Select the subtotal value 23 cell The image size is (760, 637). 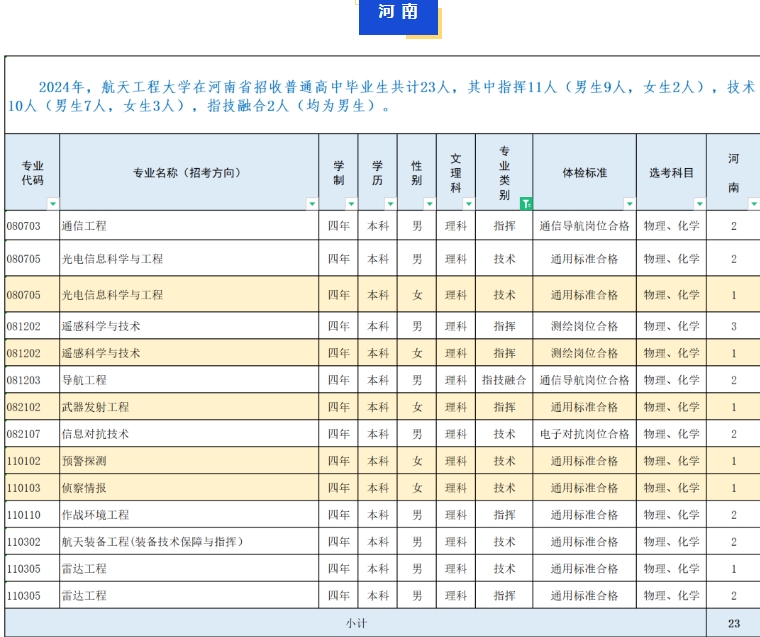click(733, 622)
